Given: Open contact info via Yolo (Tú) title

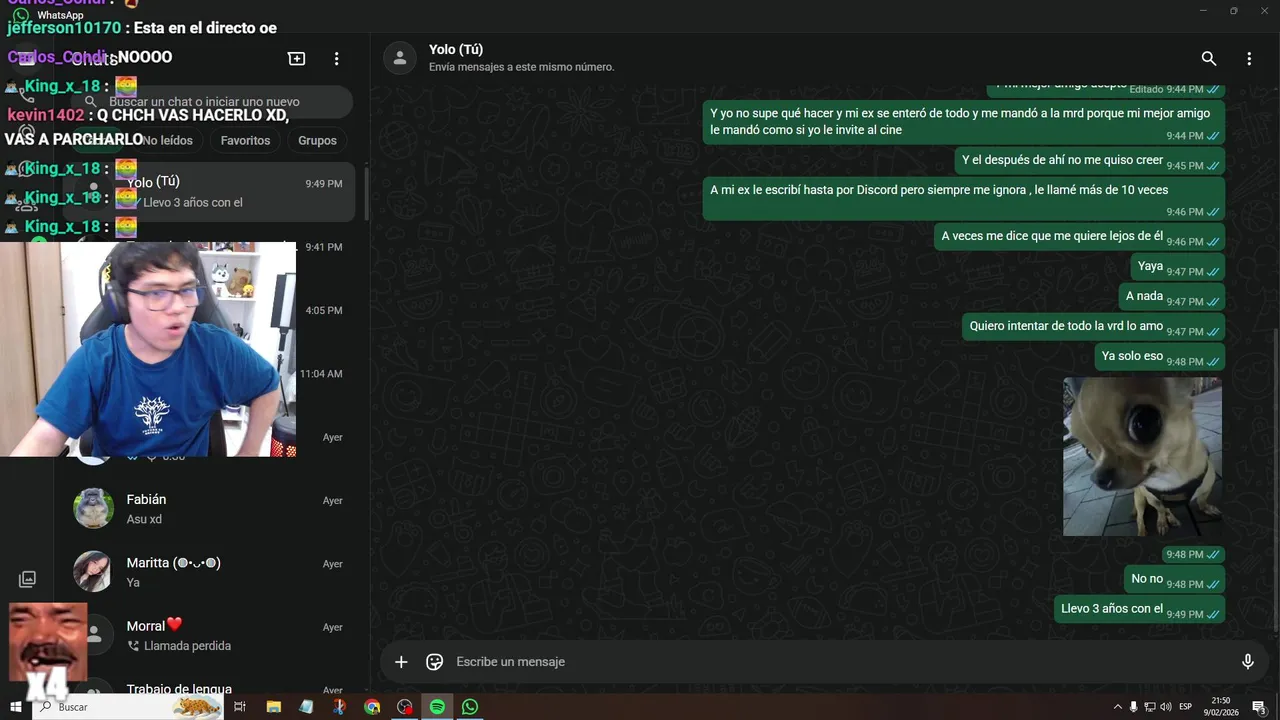Looking at the screenshot, I should (x=456, y=49).
